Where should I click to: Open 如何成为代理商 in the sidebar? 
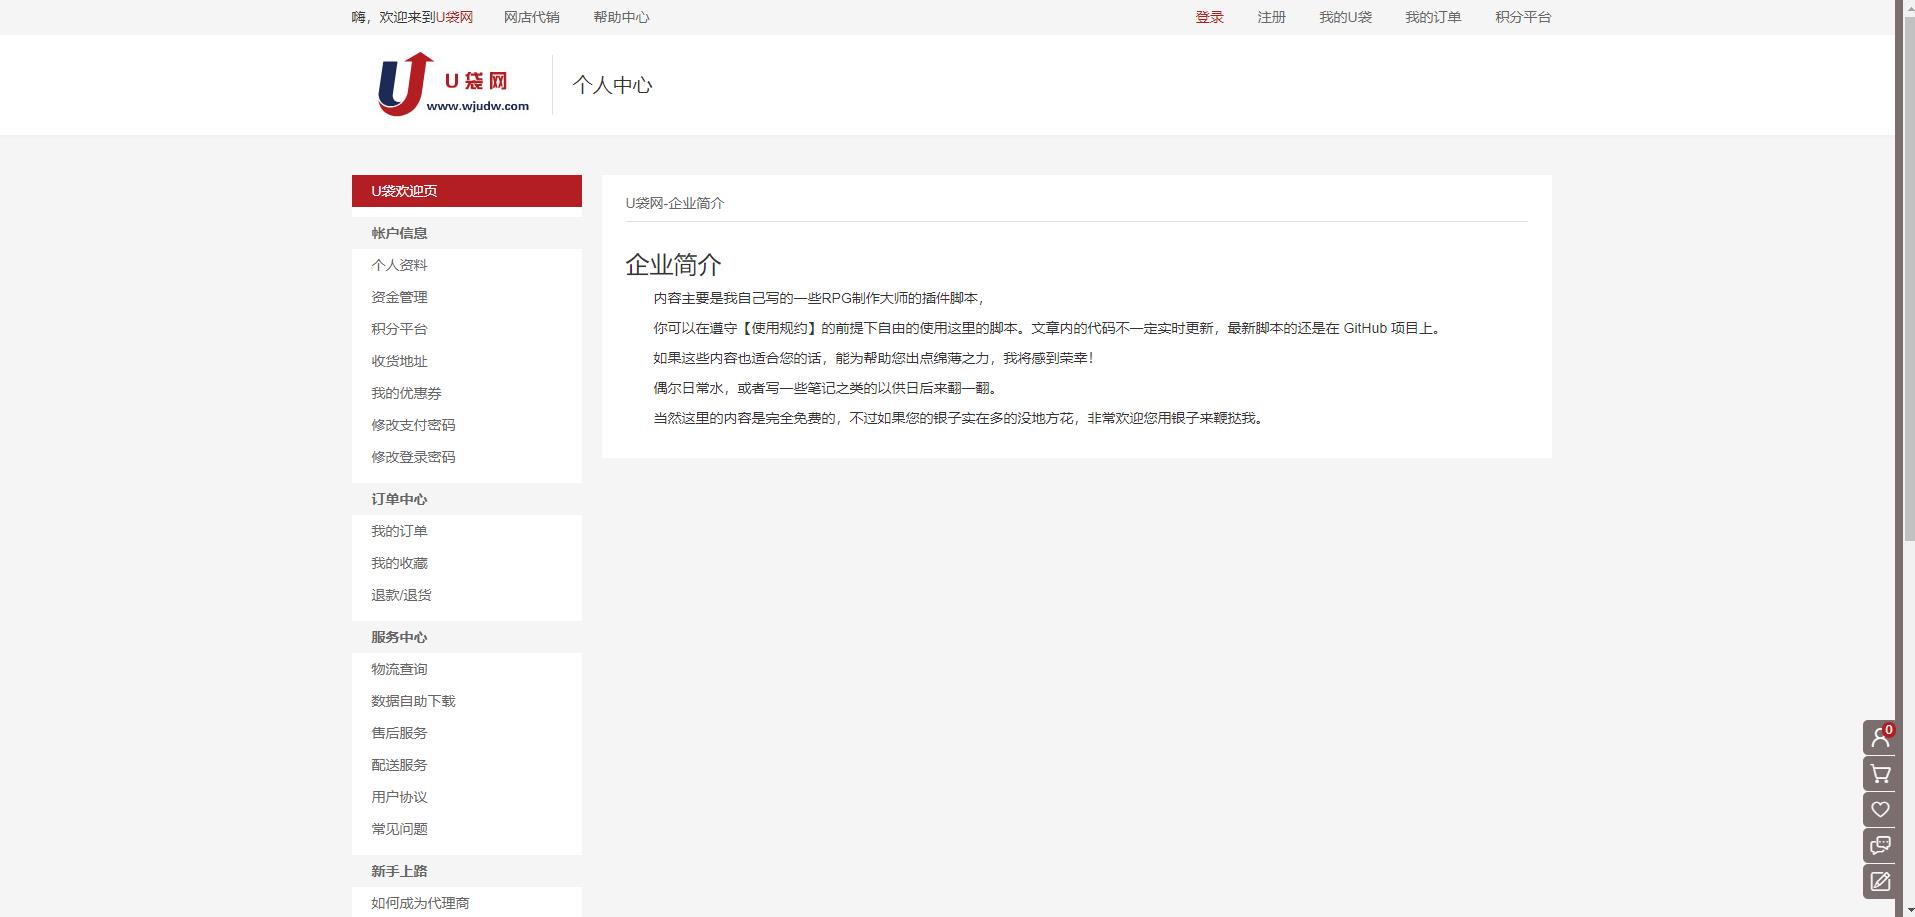420,903
